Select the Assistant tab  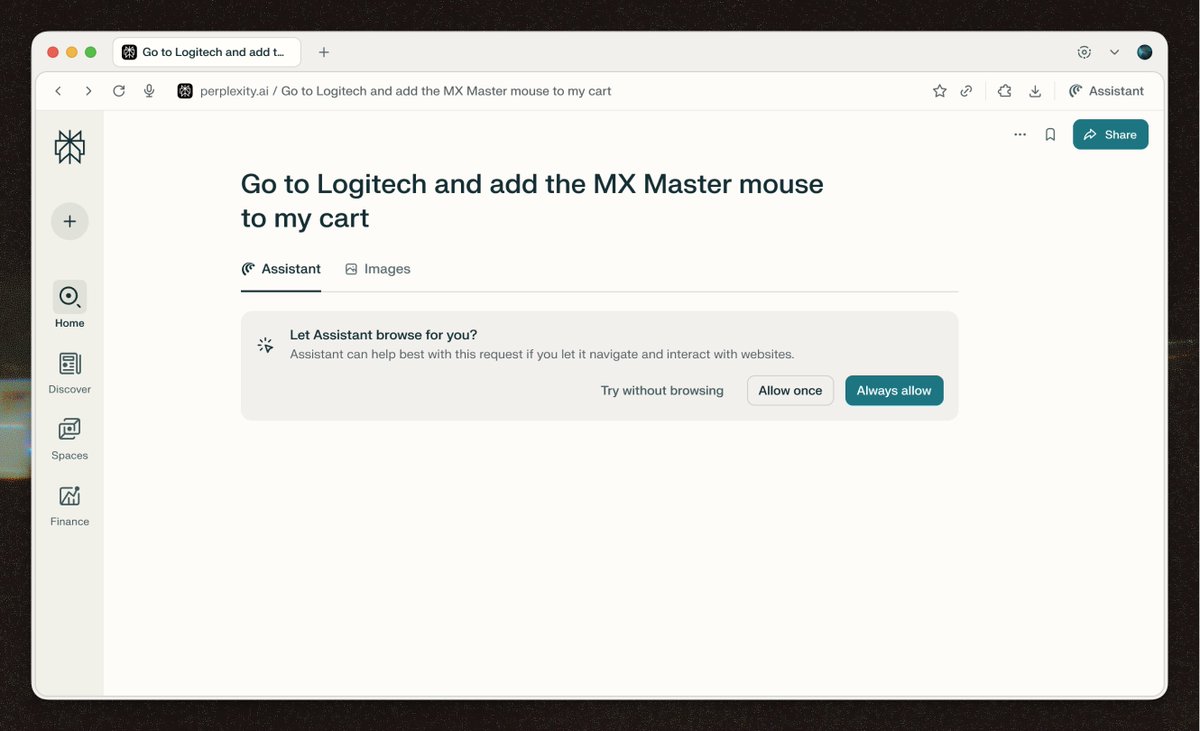(x=281, y=269)
